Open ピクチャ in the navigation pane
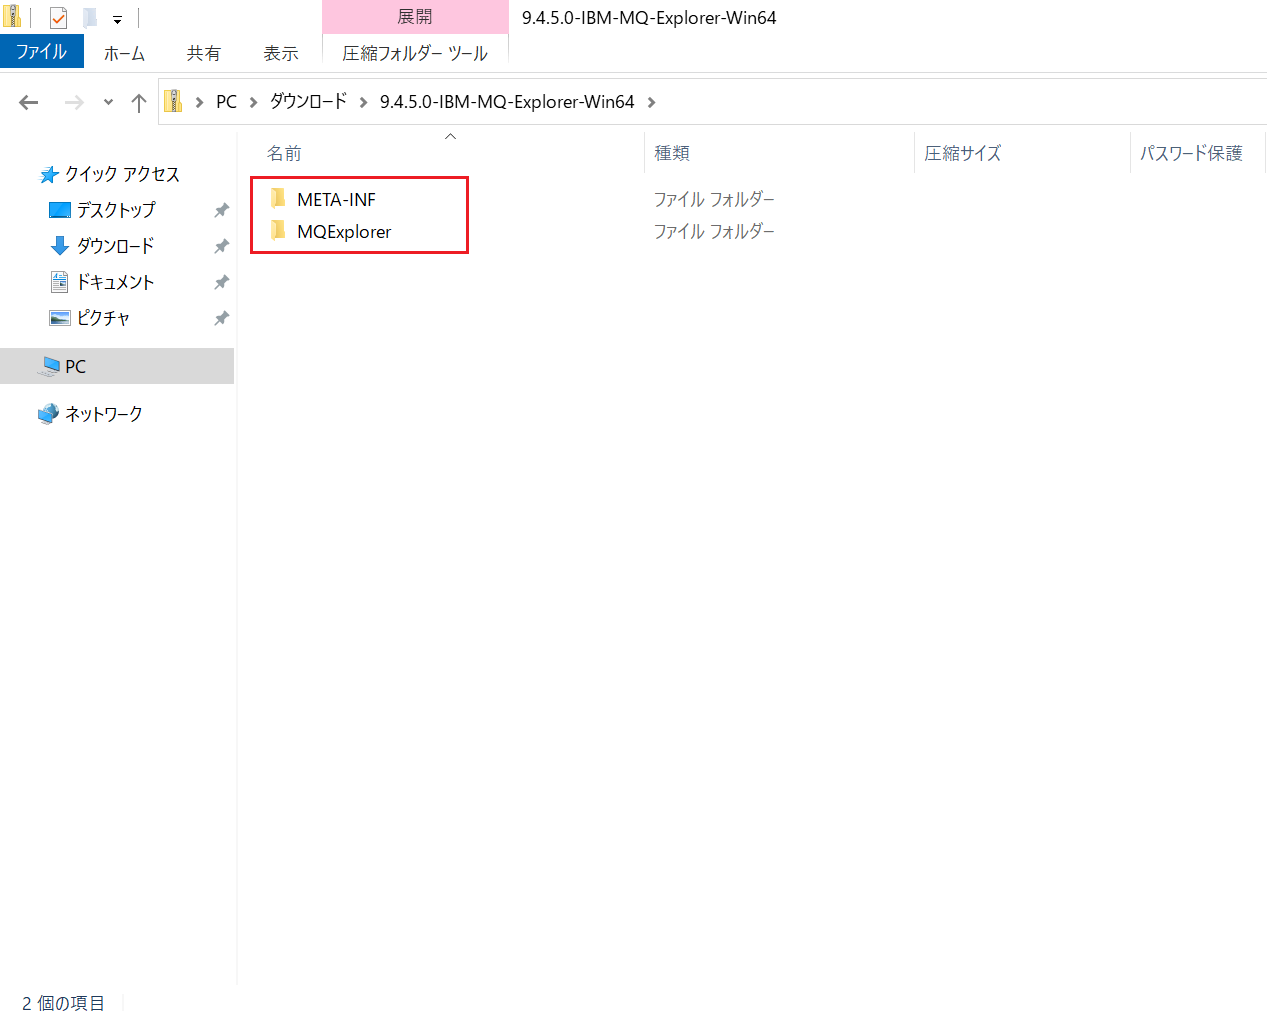 [x=103, y=318]
